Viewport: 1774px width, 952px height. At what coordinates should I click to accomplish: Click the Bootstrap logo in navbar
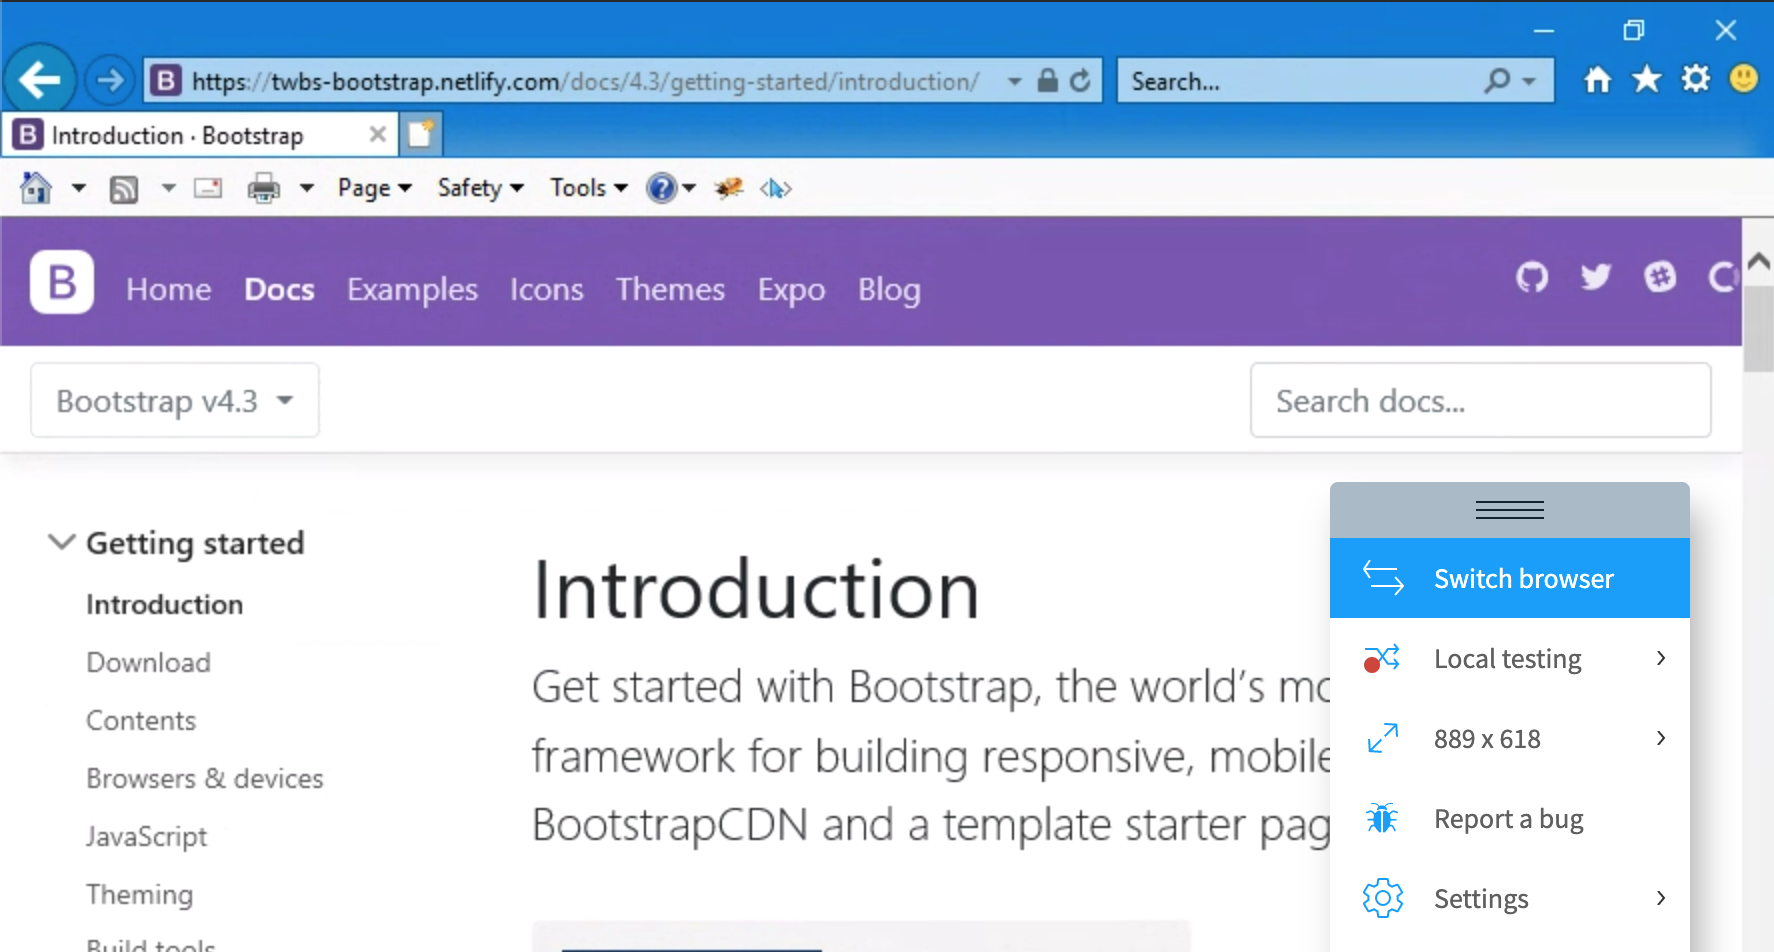tap(62, 282)
